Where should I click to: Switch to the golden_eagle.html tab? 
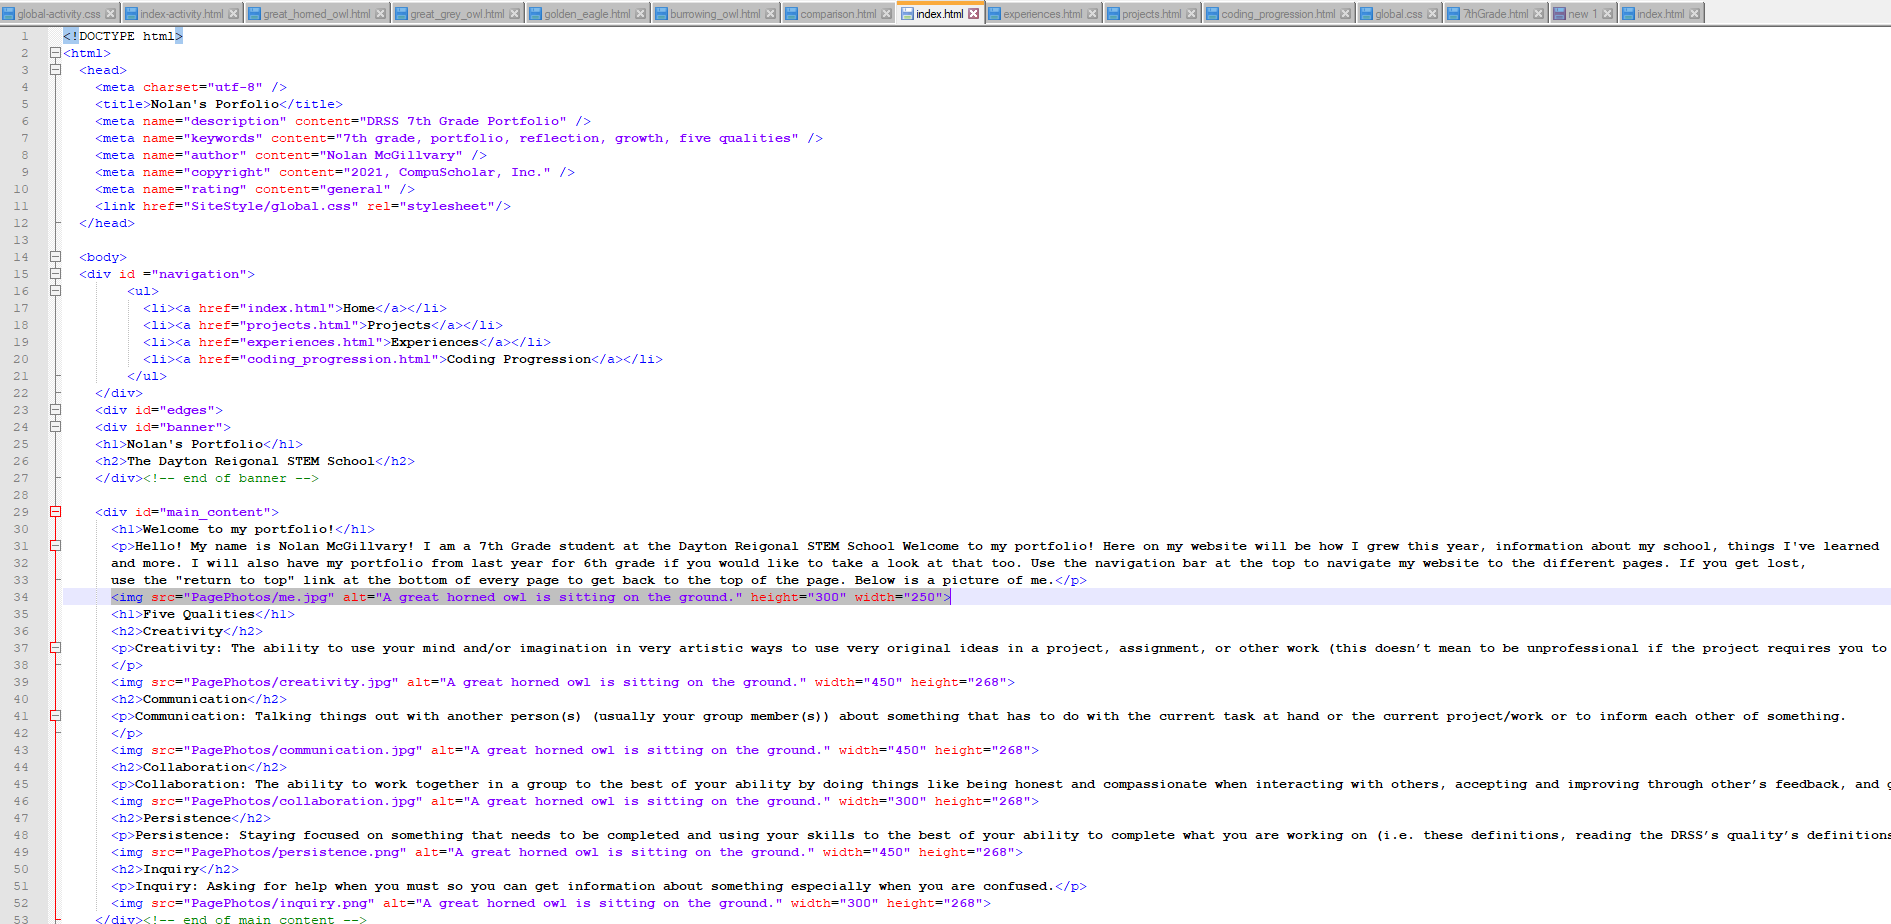587,14
